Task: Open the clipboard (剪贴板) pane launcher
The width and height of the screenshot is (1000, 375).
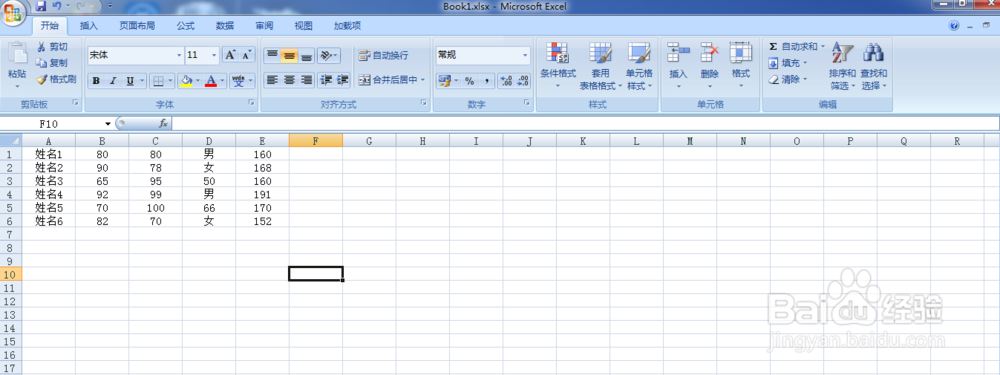Action: tap(76, 103)
